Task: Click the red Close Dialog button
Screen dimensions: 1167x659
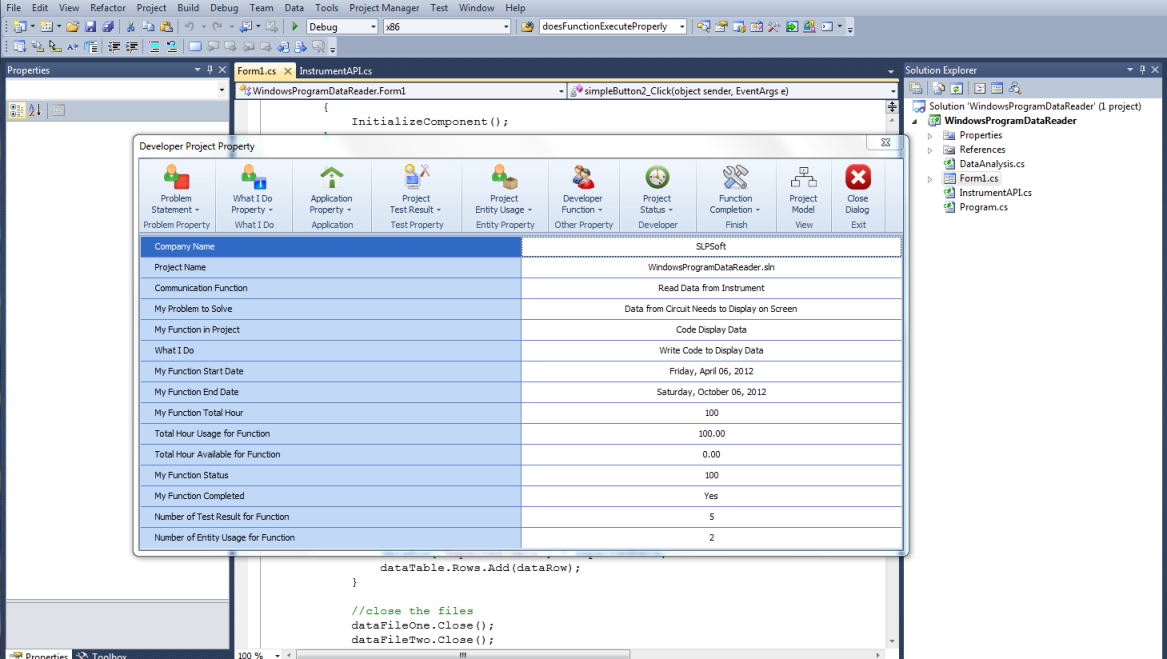Action: (x=857, y=190)
